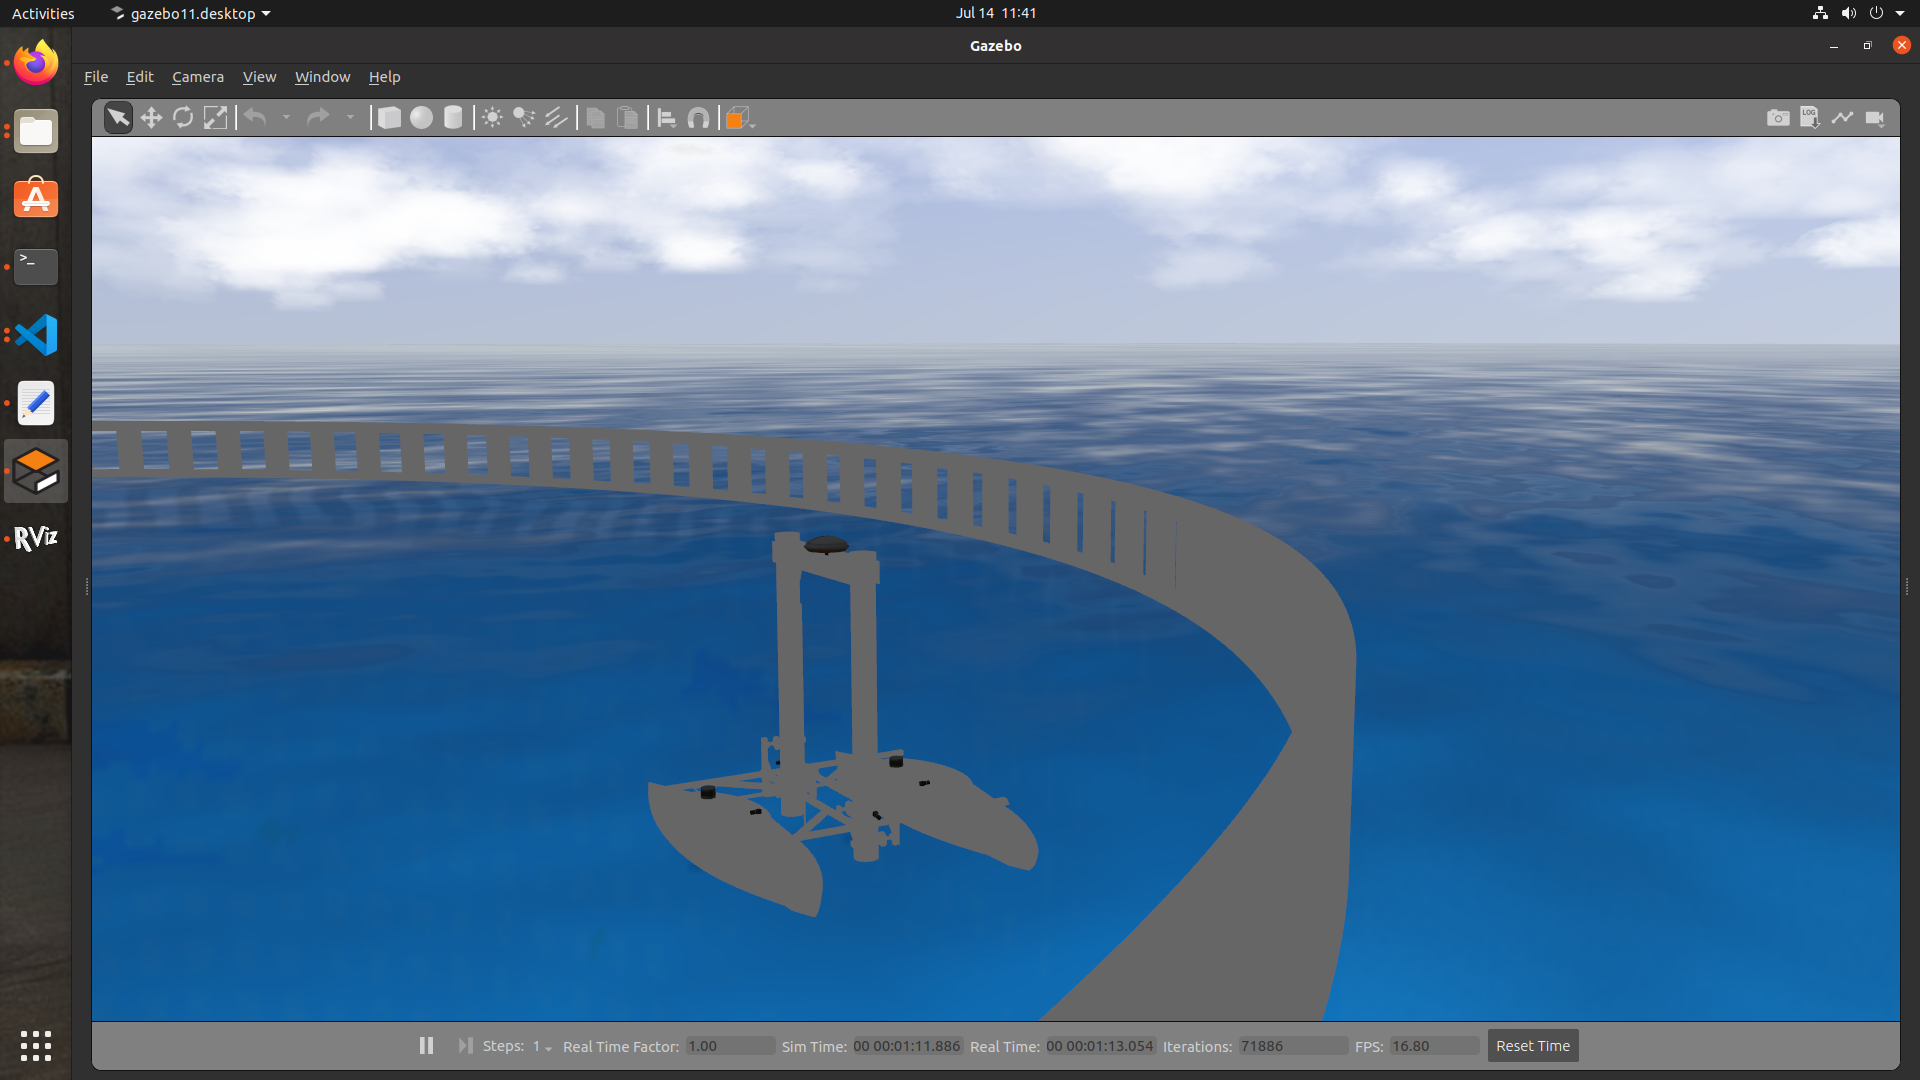Open the Camera menu
This screenshot has height=1080, width=1920.
[198, 77]
